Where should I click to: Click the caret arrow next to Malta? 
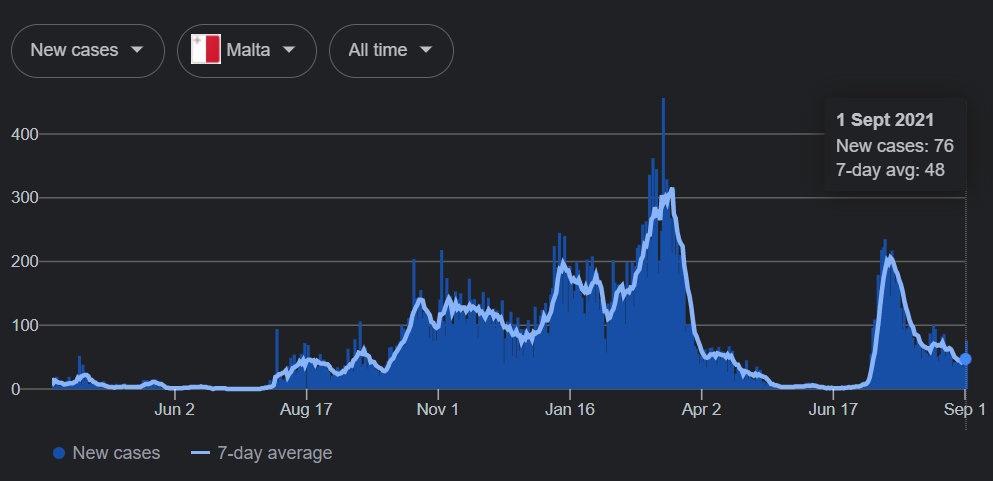pos(289,50)
